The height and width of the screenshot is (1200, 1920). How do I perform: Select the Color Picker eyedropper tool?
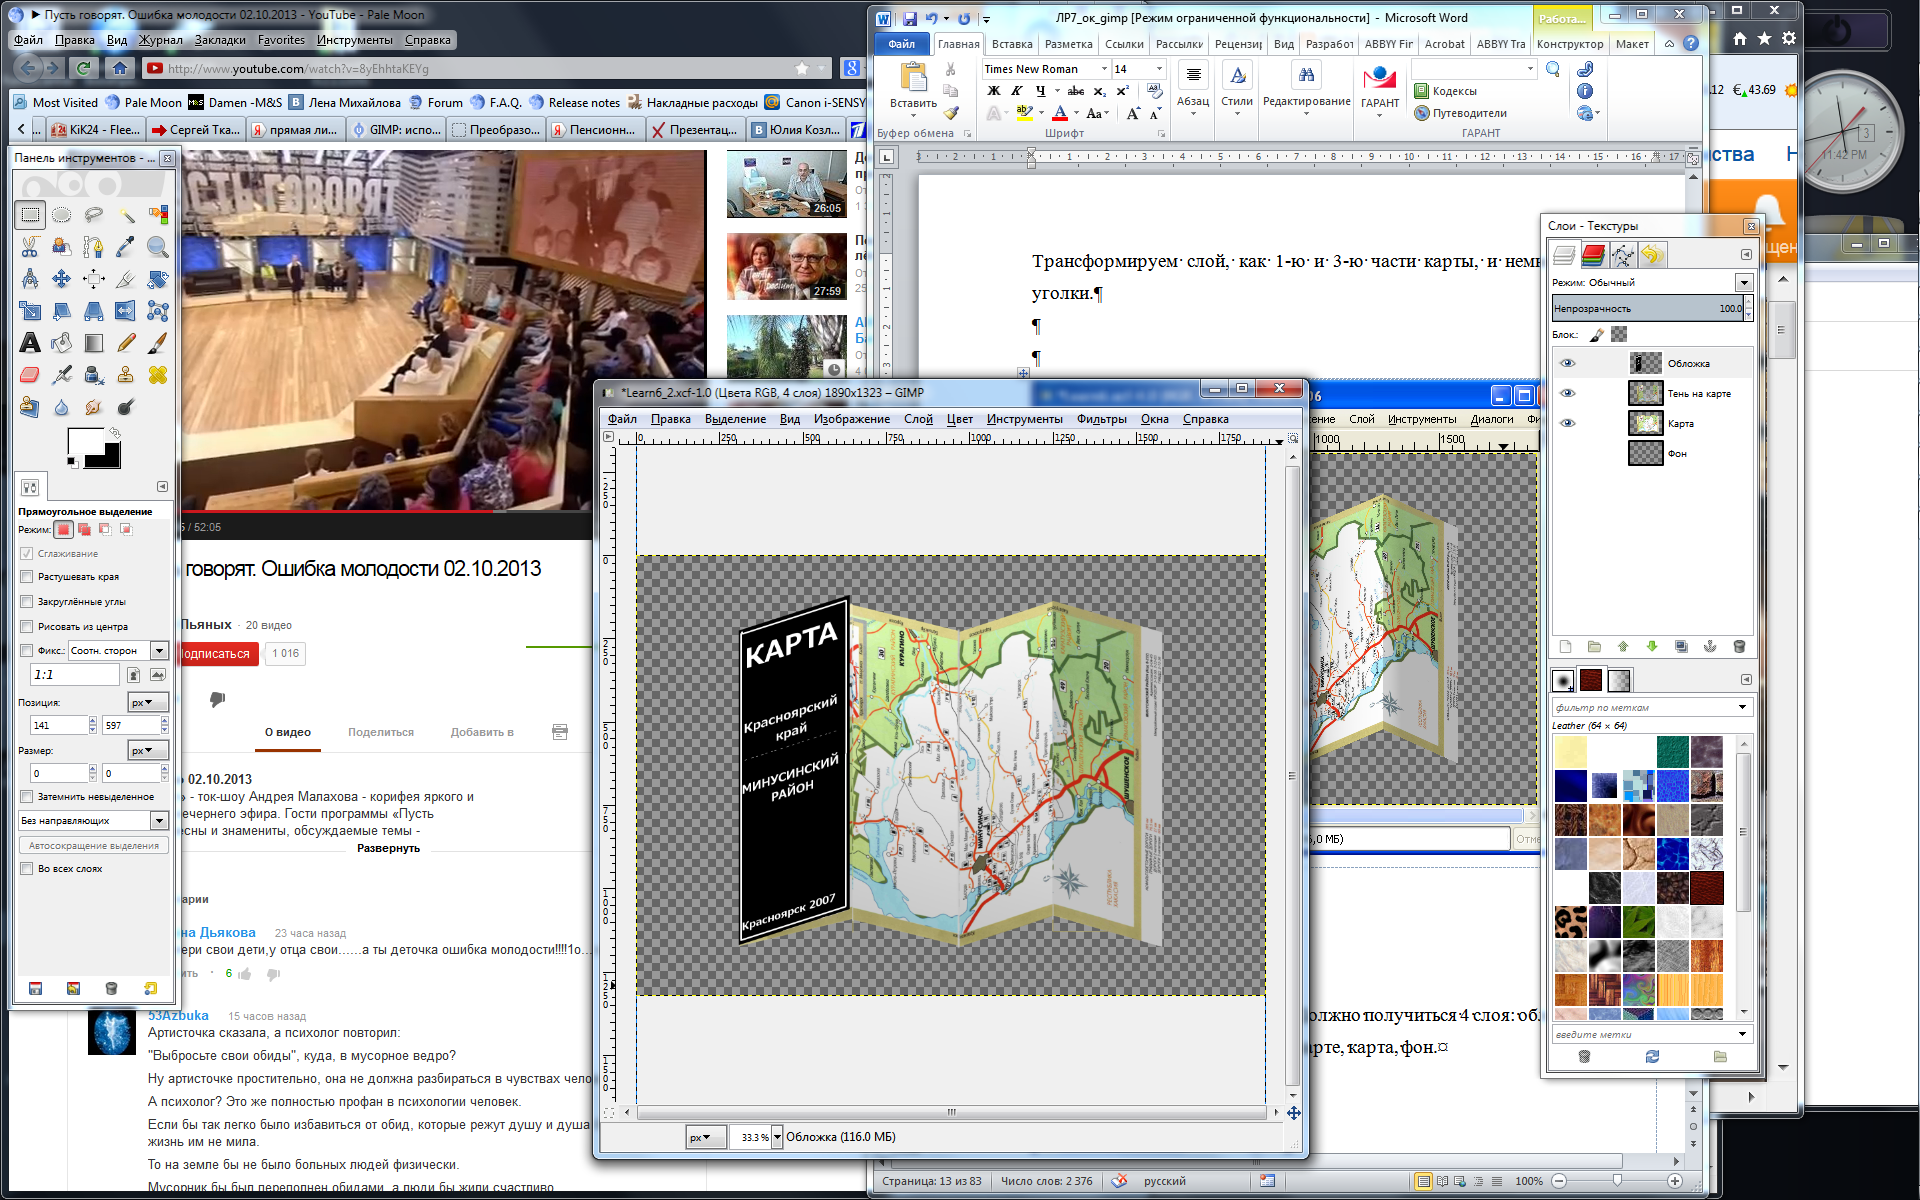(x=126, y=246)
